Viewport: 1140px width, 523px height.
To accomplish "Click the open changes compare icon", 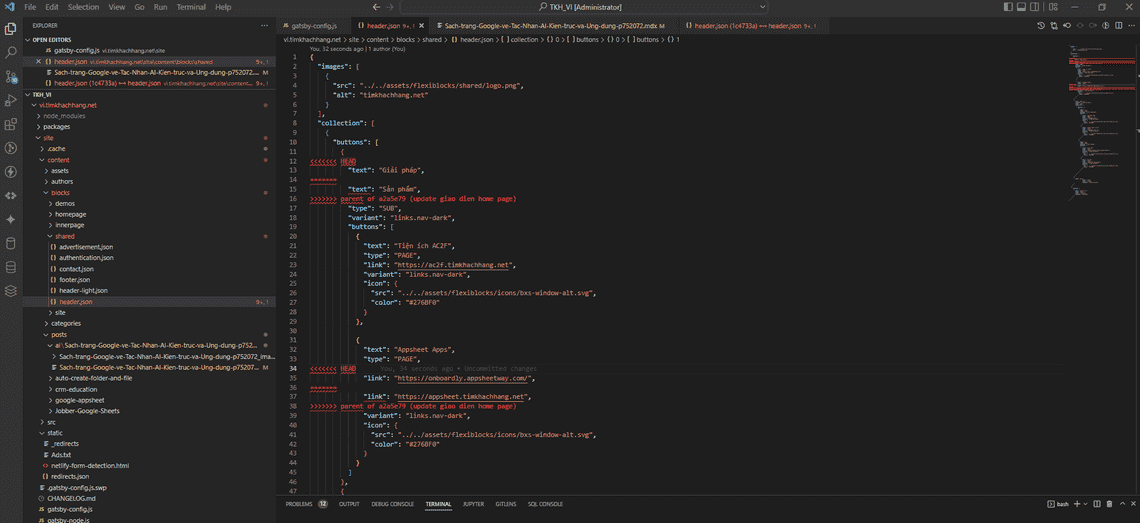I will pyautogui.click(x=1054, y=25).
